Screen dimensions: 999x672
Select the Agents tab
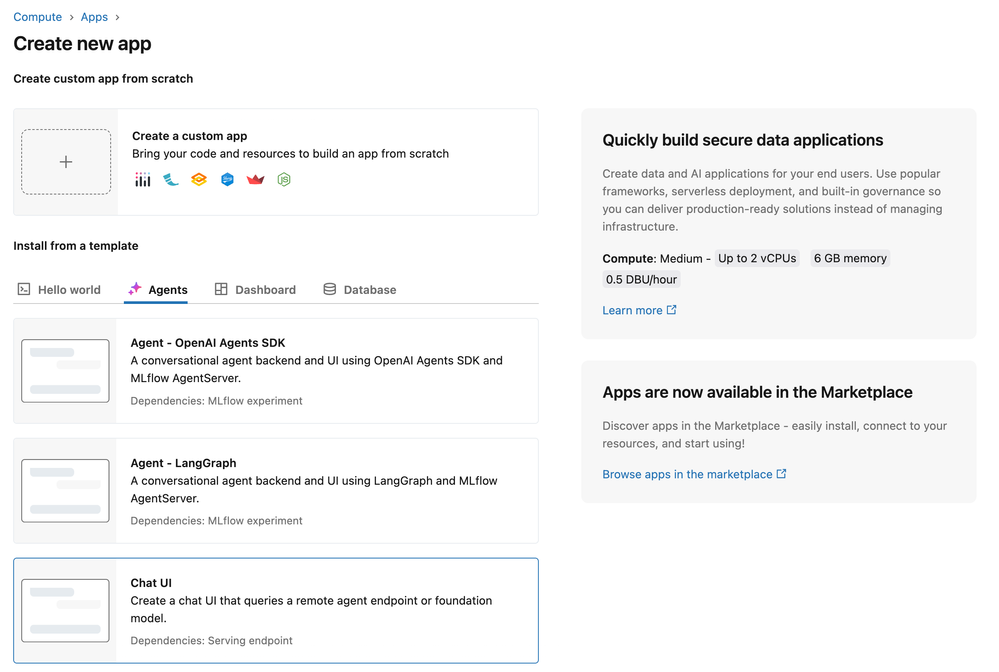tap(157, 290)
